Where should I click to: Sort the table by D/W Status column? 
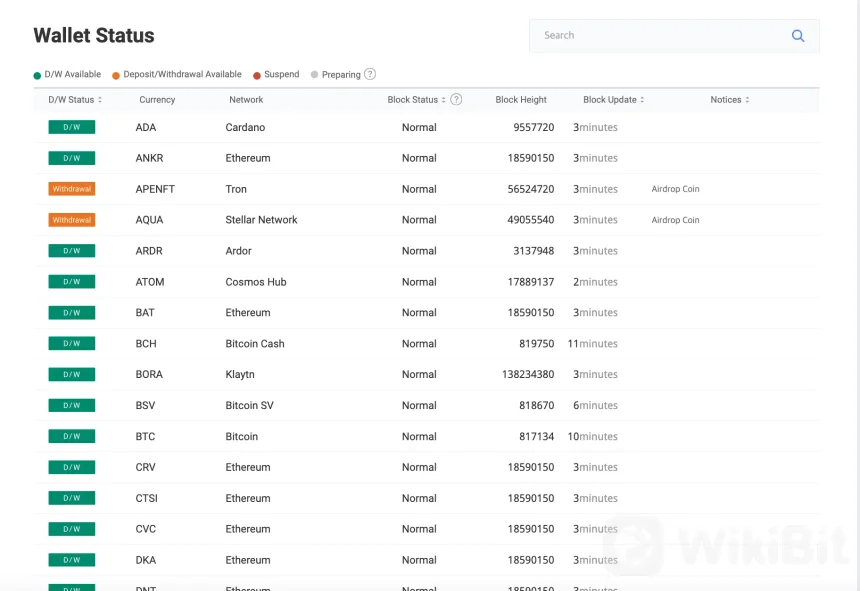[x=75, y=100]
